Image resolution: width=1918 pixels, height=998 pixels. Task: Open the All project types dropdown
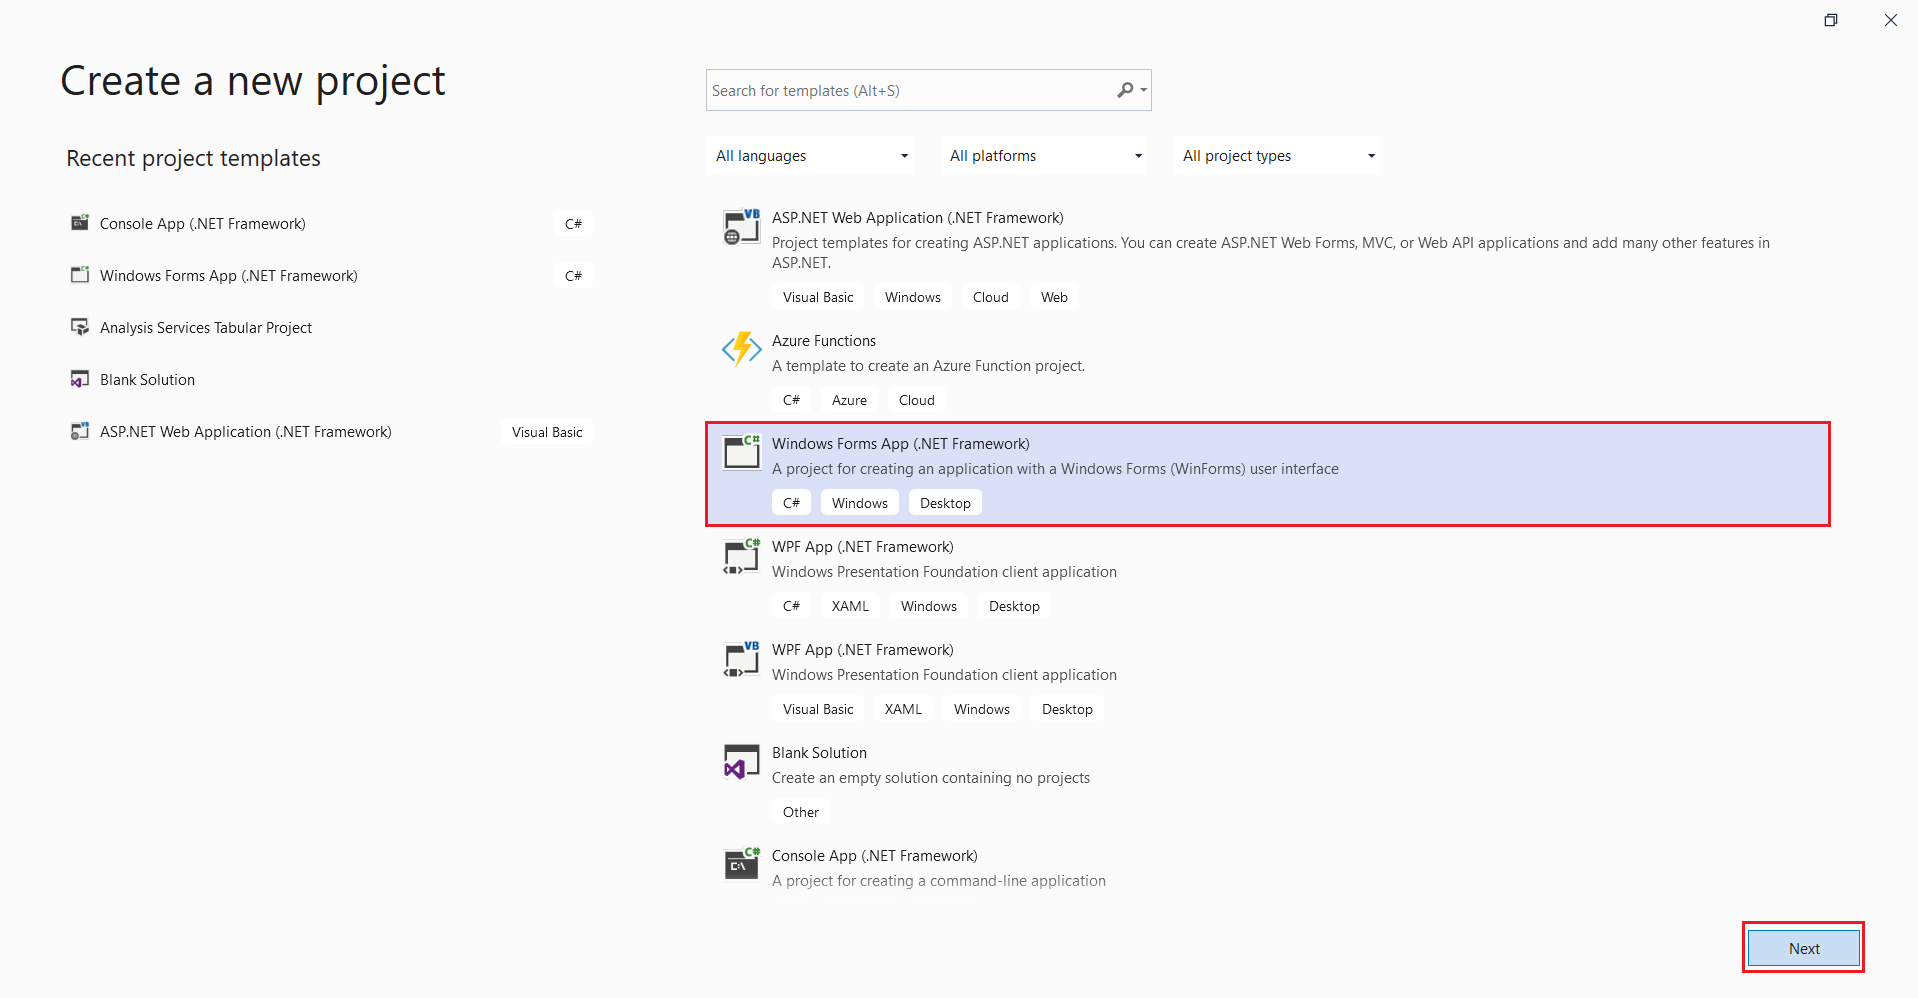(1277, 156)
